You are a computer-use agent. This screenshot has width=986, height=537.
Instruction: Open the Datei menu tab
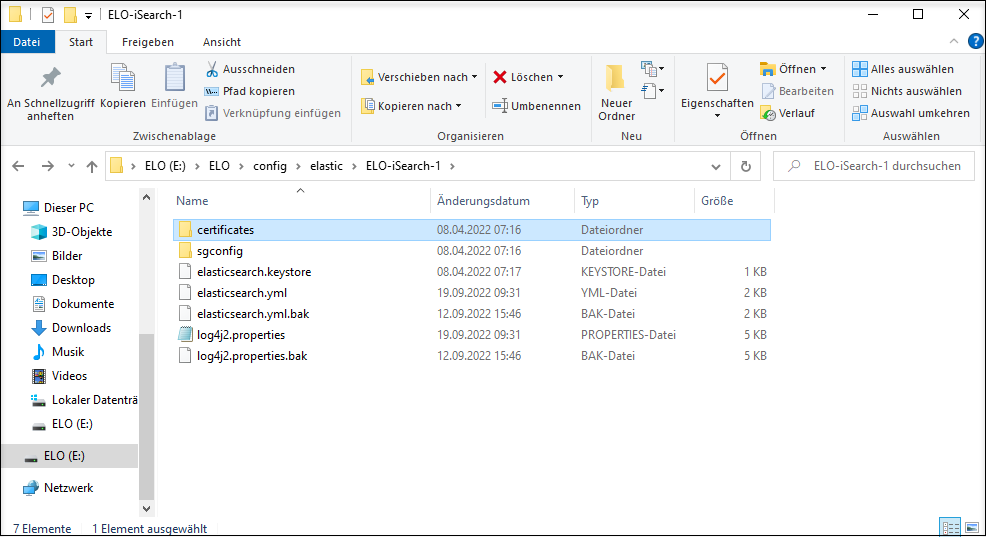click(x=26, y=42)
